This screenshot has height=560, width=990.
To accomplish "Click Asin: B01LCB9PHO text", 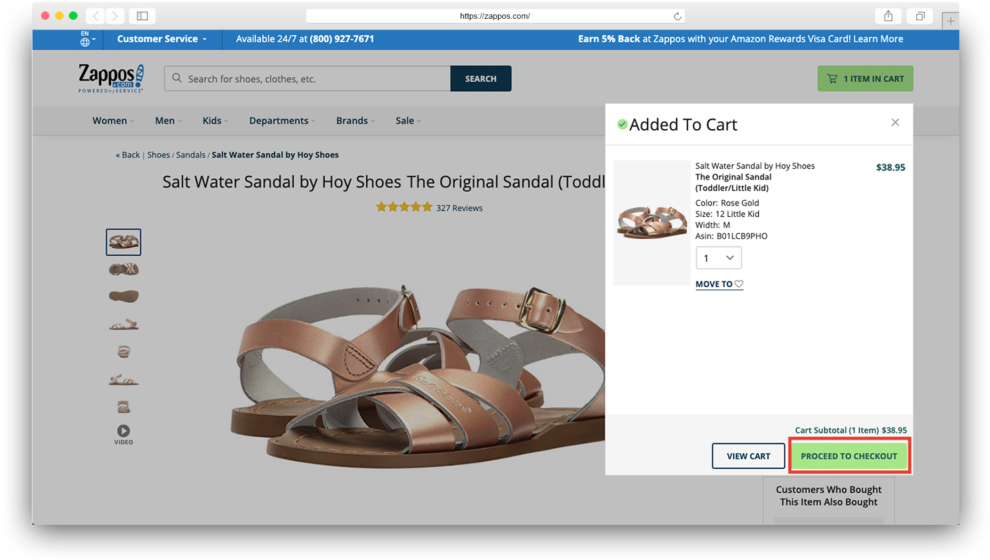I will coord(731,236).
